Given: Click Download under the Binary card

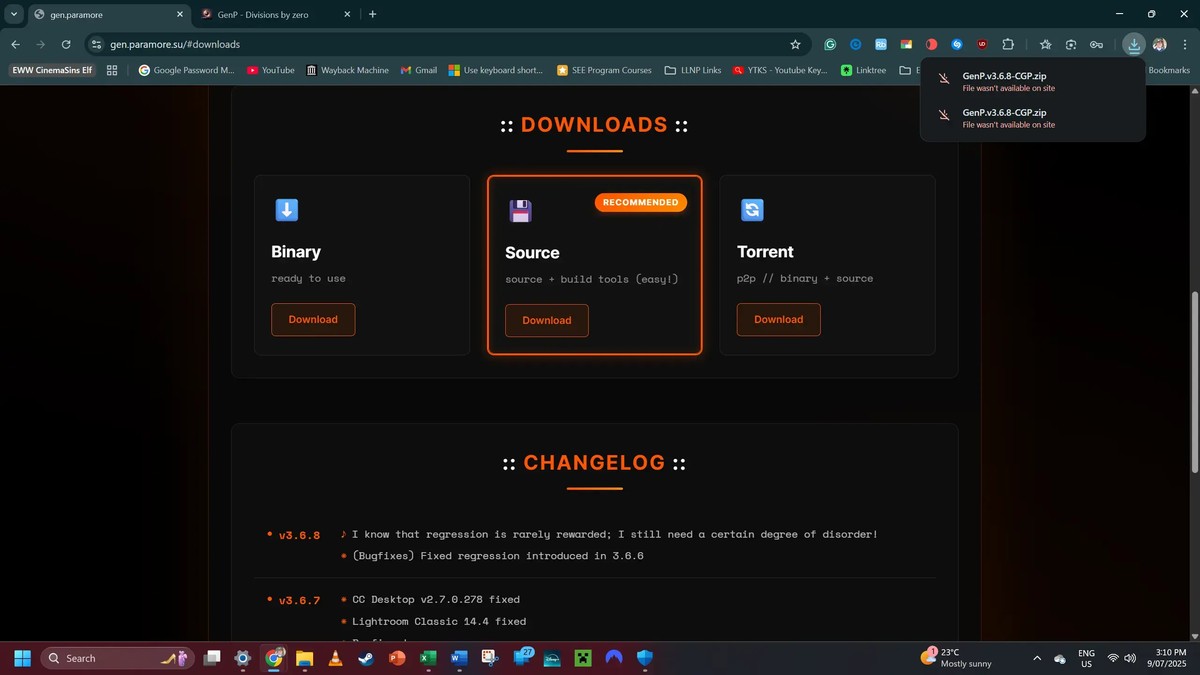Looking at the screenshot, I should pyautogui.click(x=313, y=319).
